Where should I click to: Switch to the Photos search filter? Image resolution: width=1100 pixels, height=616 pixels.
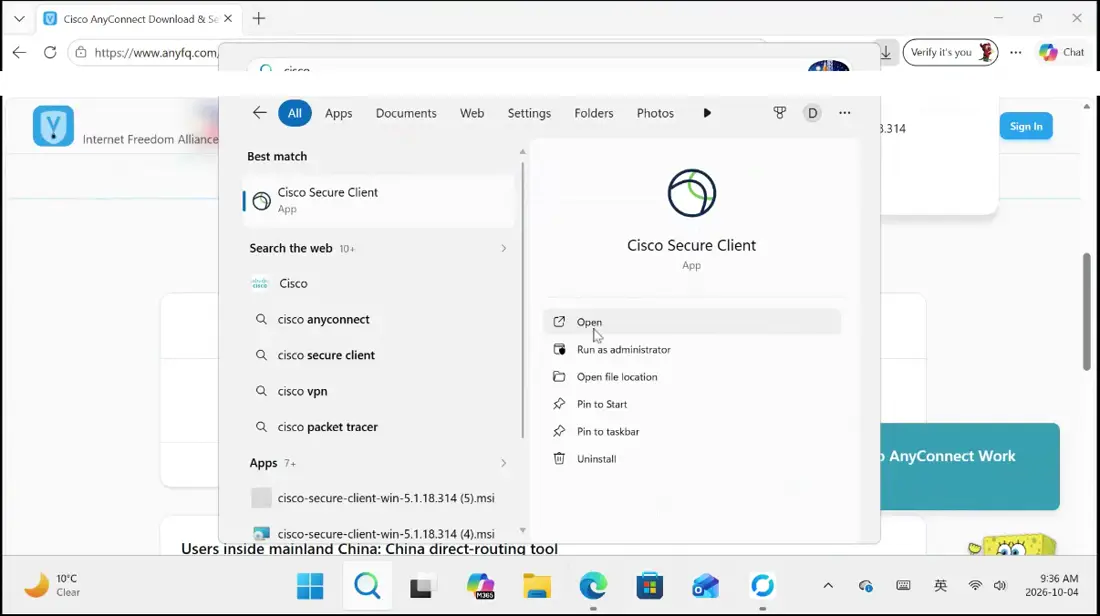coord(655,113)
